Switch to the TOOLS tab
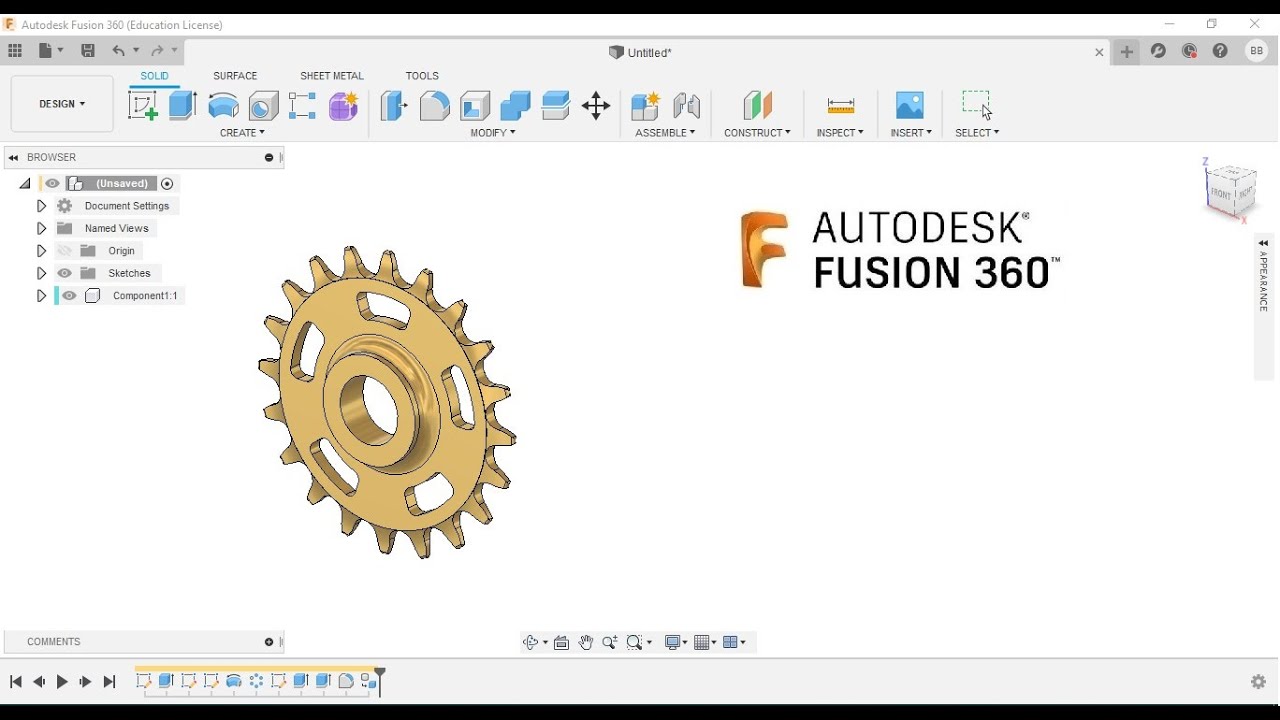 (x=422, y=76)
